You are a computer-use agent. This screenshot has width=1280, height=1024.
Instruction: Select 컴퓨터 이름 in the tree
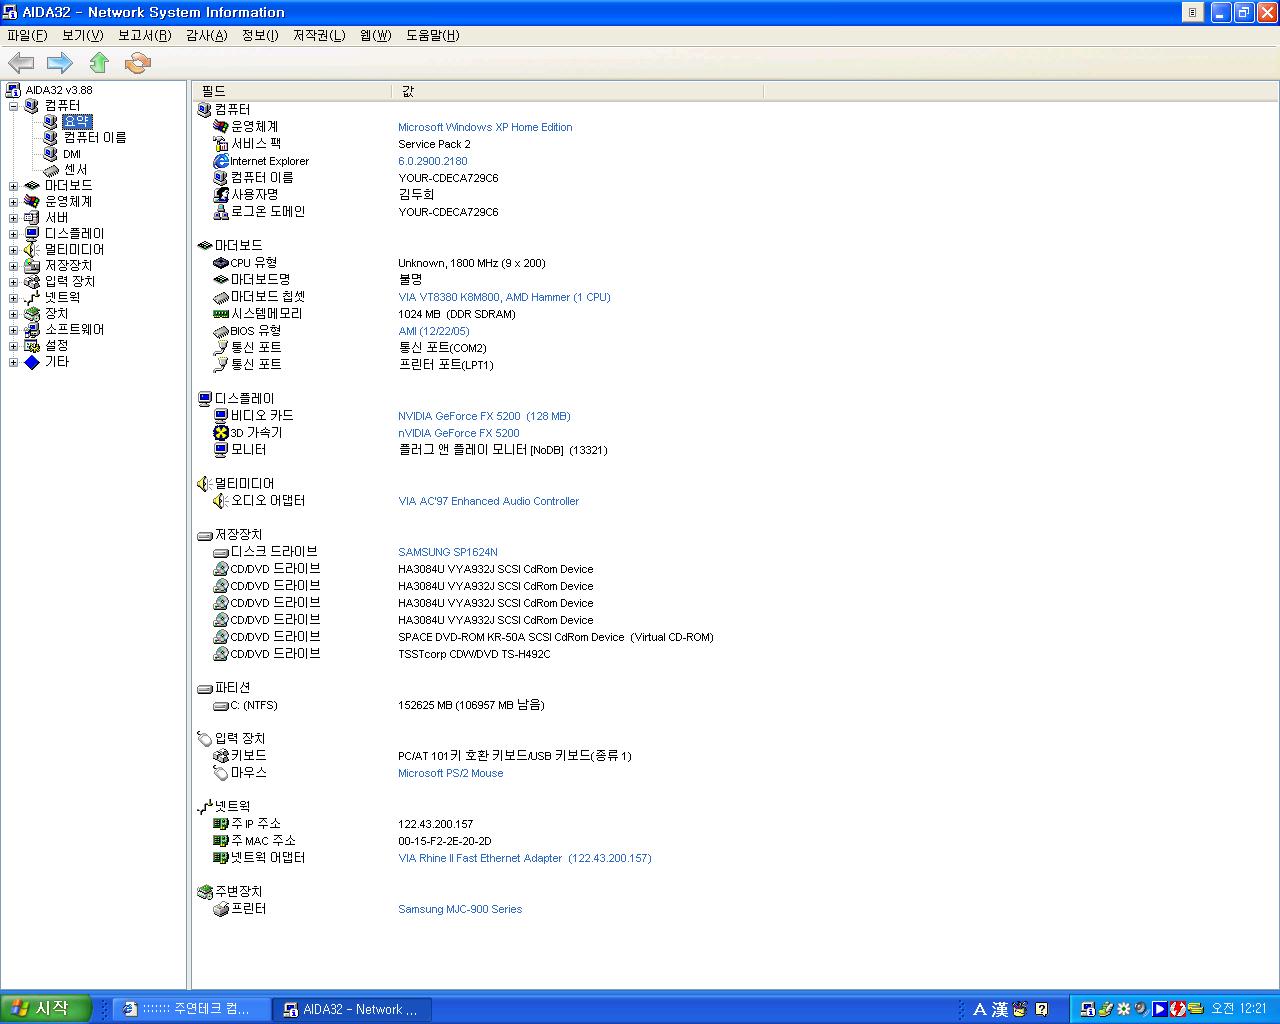click(94, 138)
